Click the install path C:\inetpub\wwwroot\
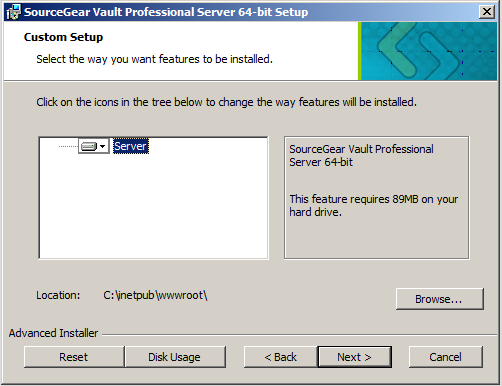Screen dimensions: 502x386 (x=155, y=295)
